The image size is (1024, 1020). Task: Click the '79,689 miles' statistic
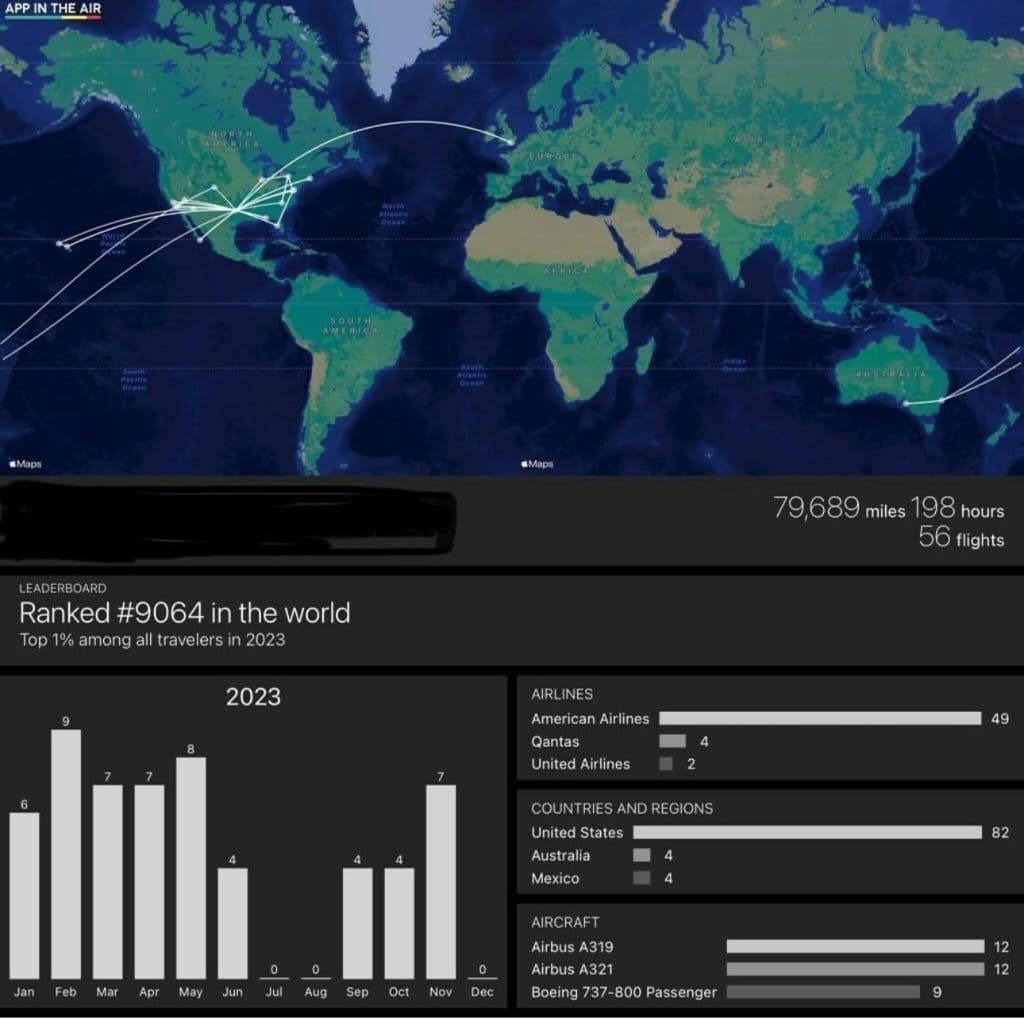(839, 508)
